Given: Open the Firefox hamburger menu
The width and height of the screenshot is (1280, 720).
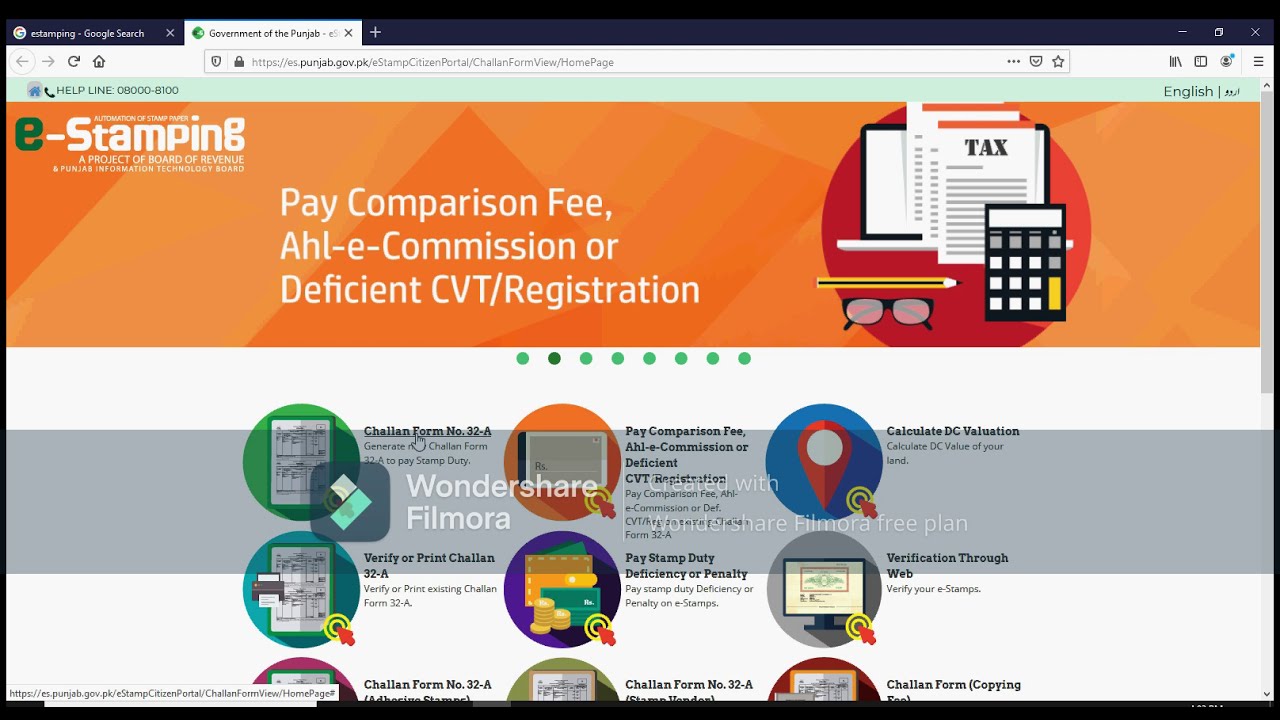Looking at the screenshot, I should click(1258, 61).
